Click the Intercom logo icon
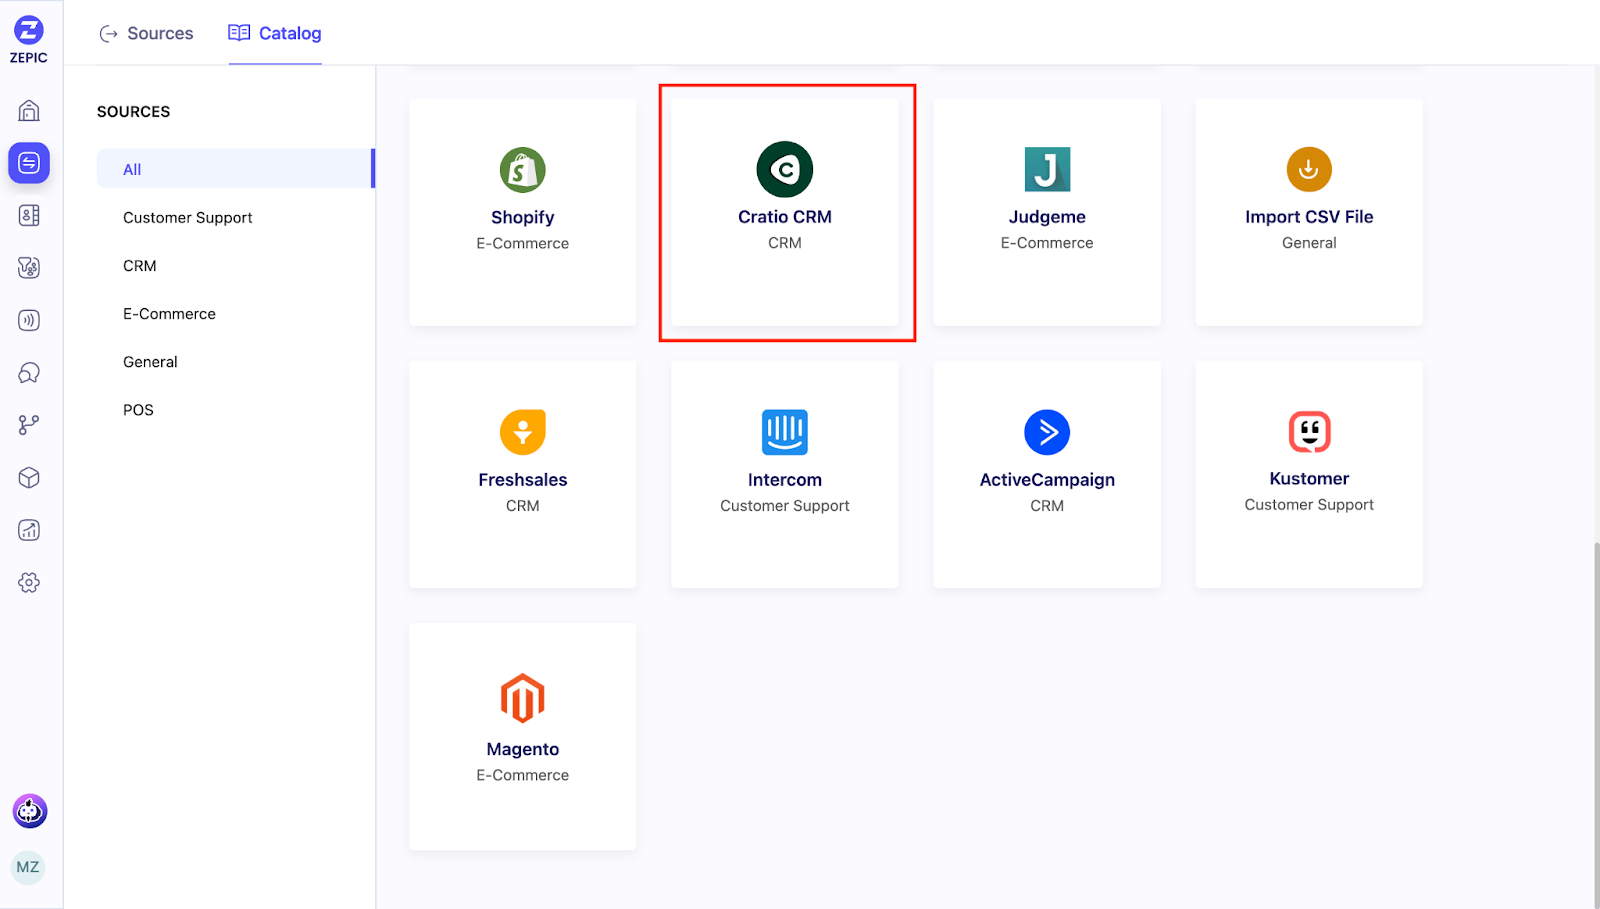 coord(785,432)
